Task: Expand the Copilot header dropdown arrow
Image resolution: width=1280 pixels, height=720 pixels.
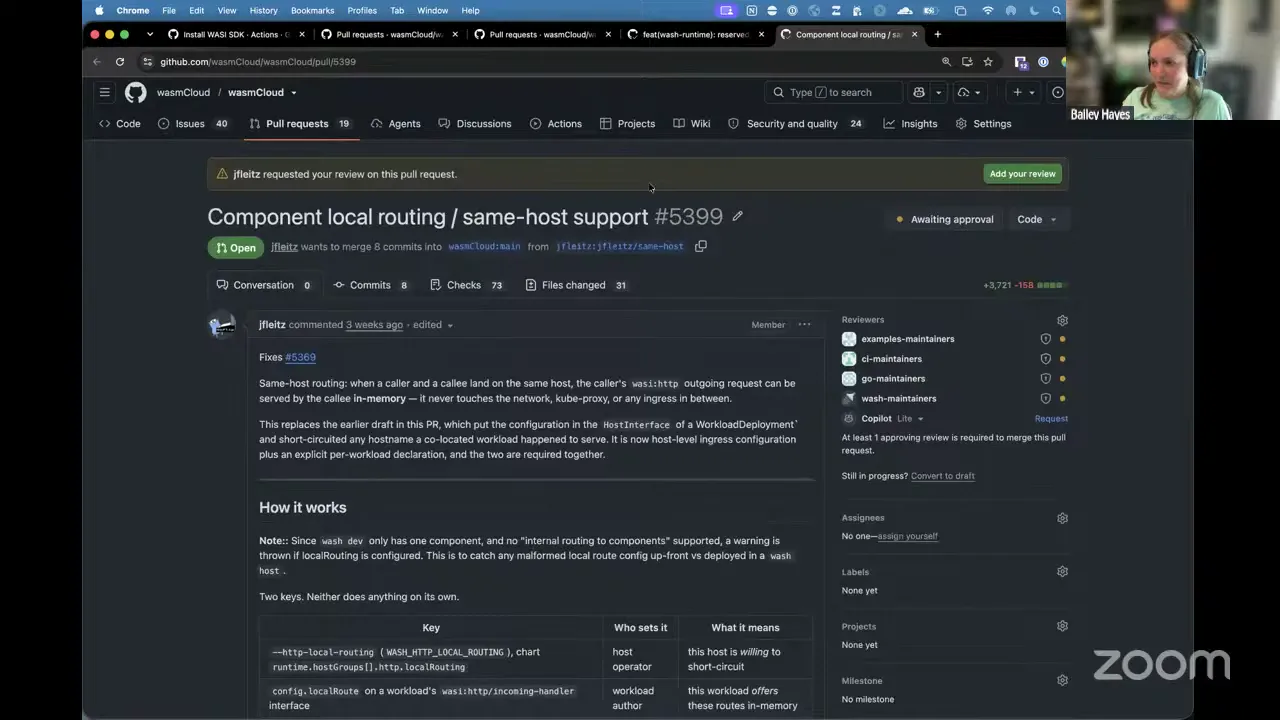Action: point(938,93)
